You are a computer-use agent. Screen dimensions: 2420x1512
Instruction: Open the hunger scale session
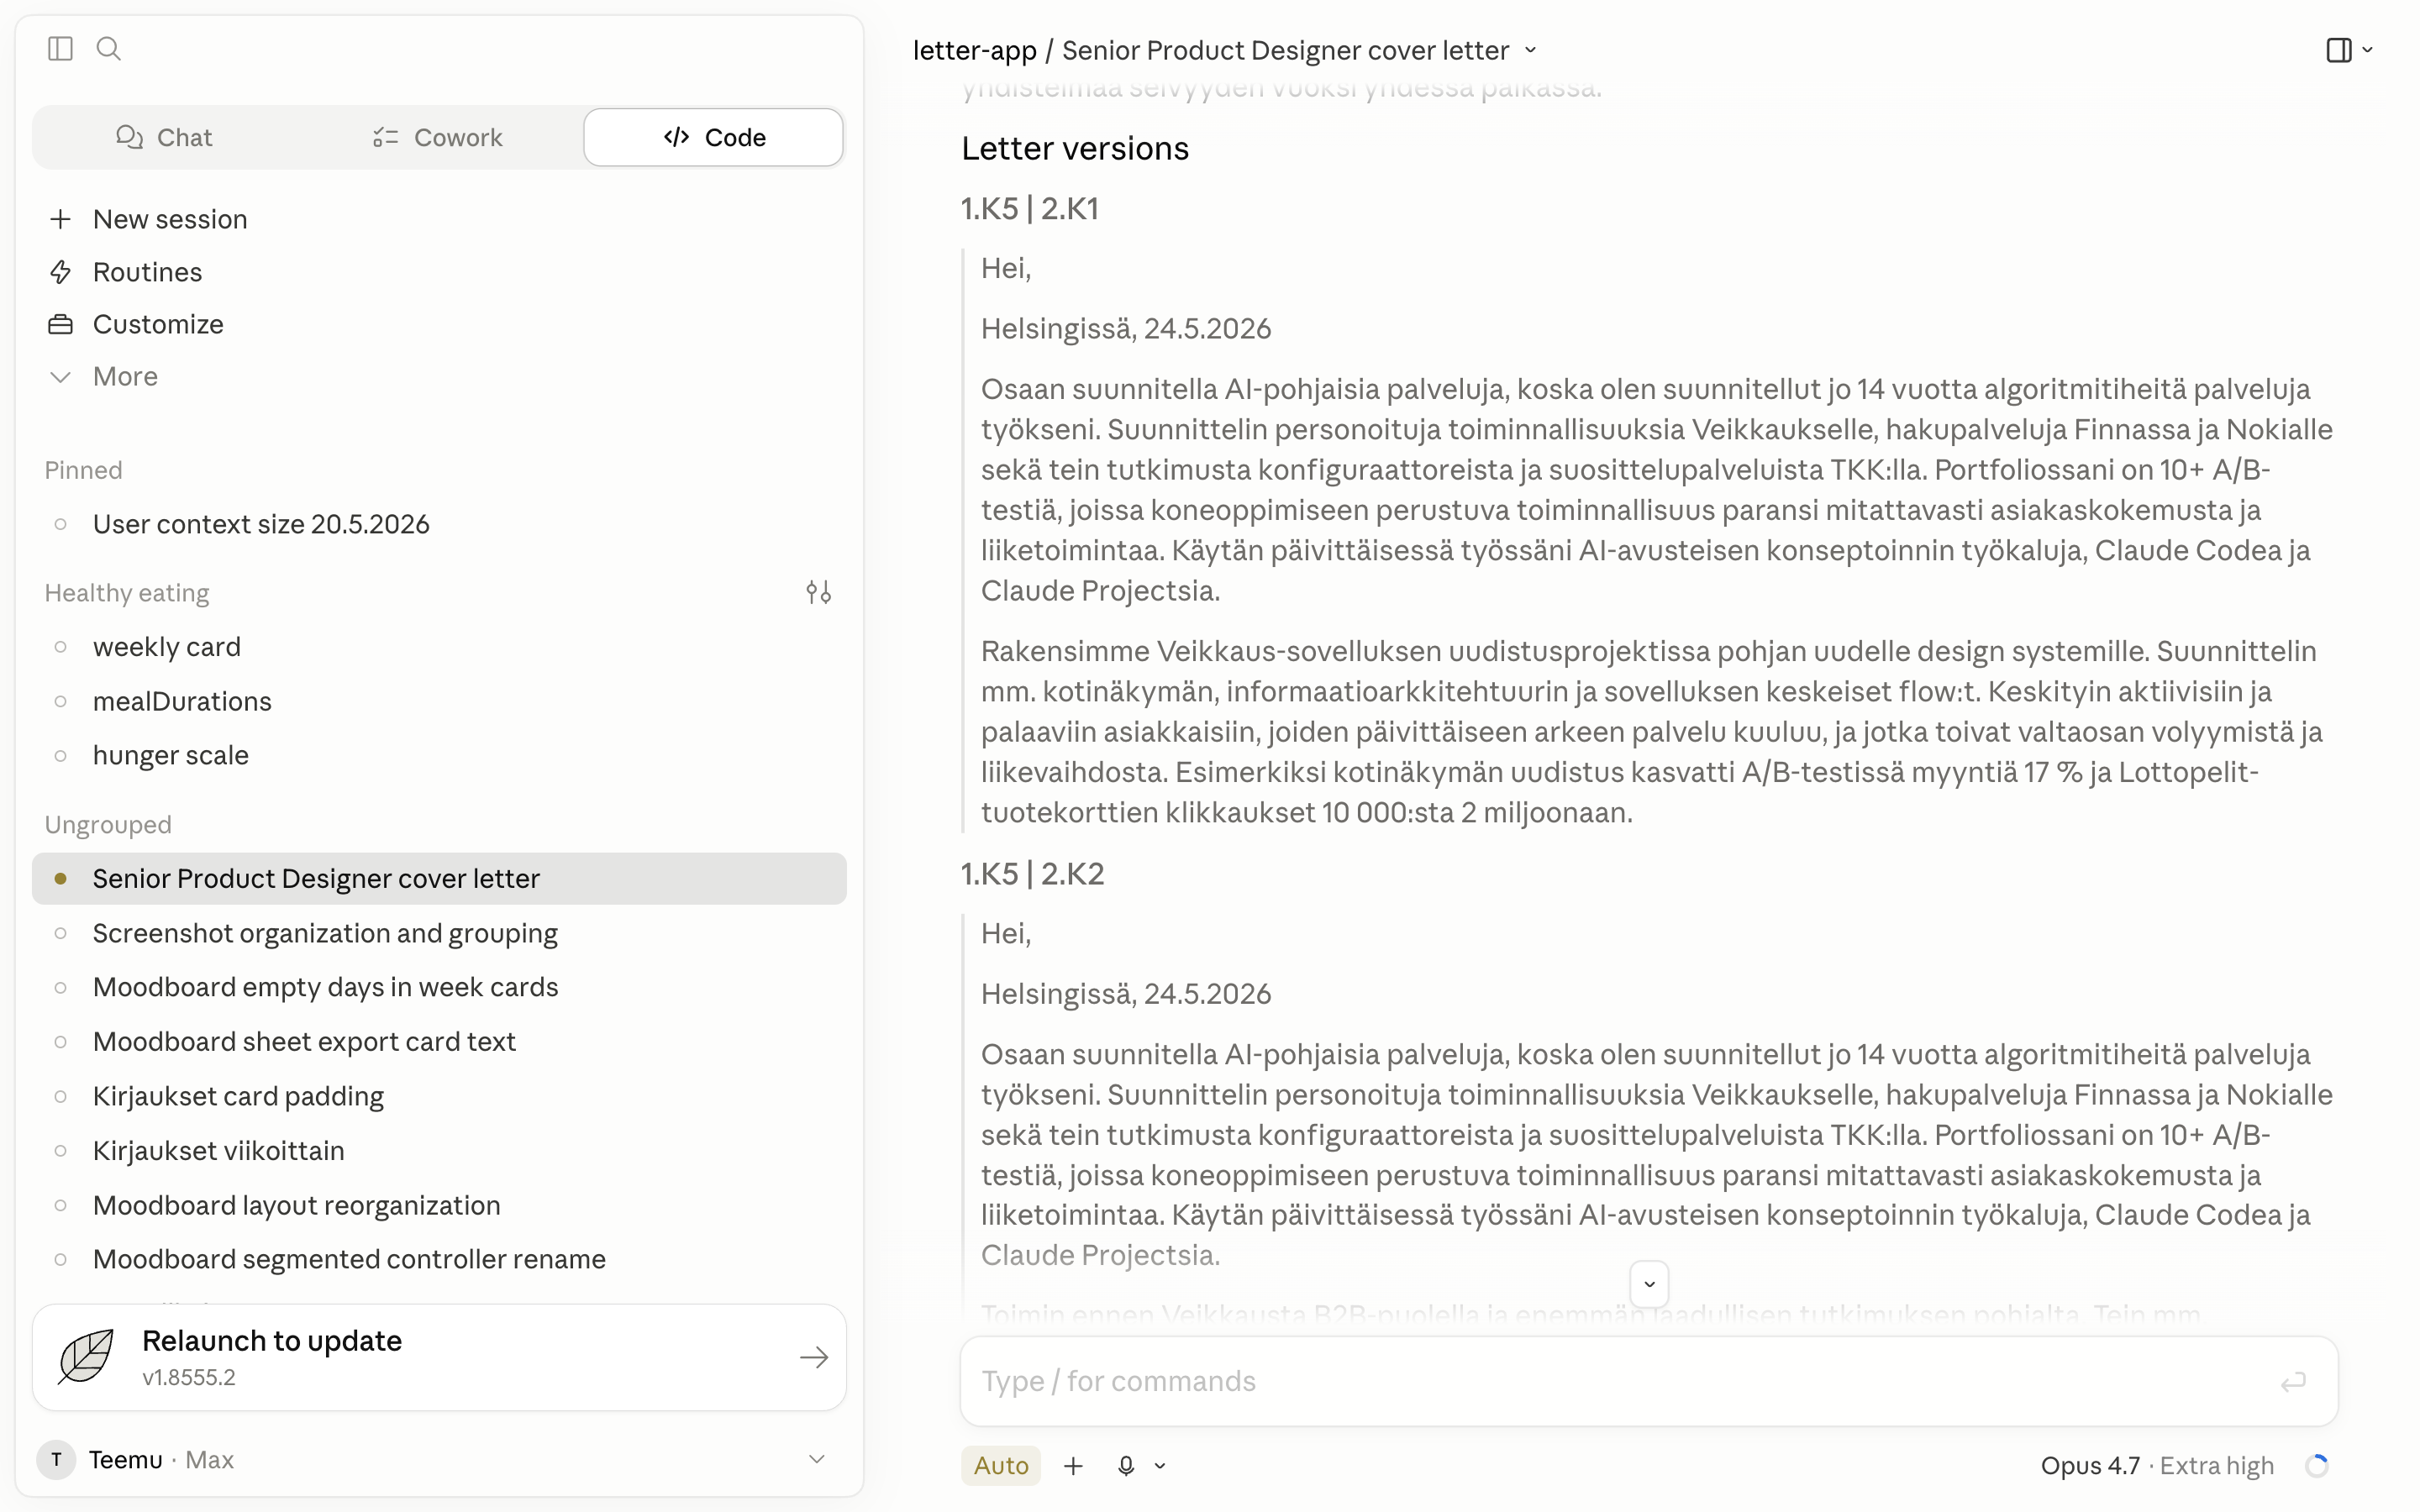point(439,755)
